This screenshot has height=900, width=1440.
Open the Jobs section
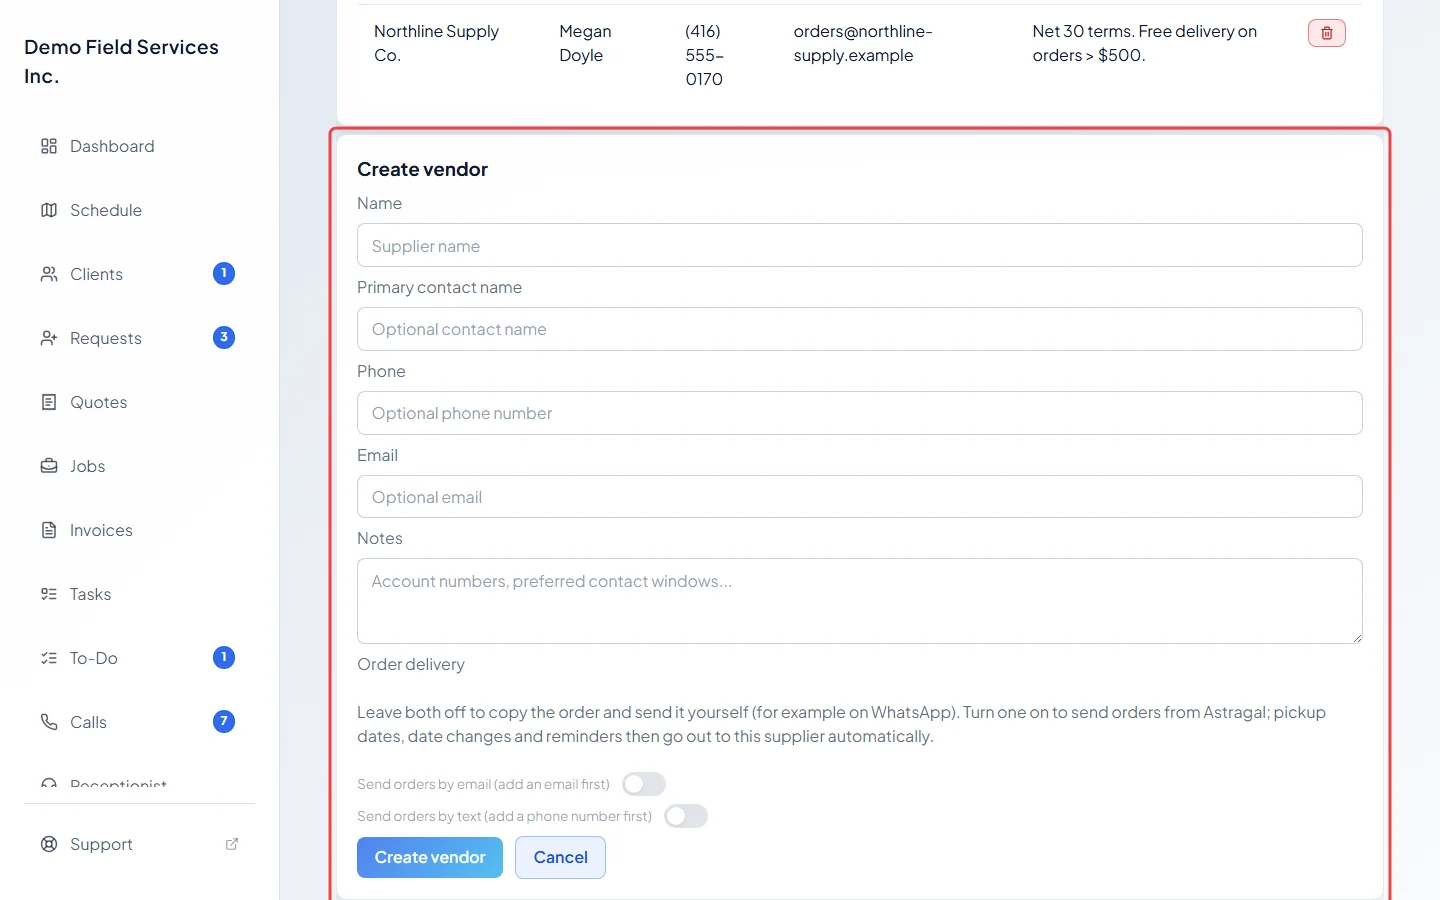coord(140,466)
